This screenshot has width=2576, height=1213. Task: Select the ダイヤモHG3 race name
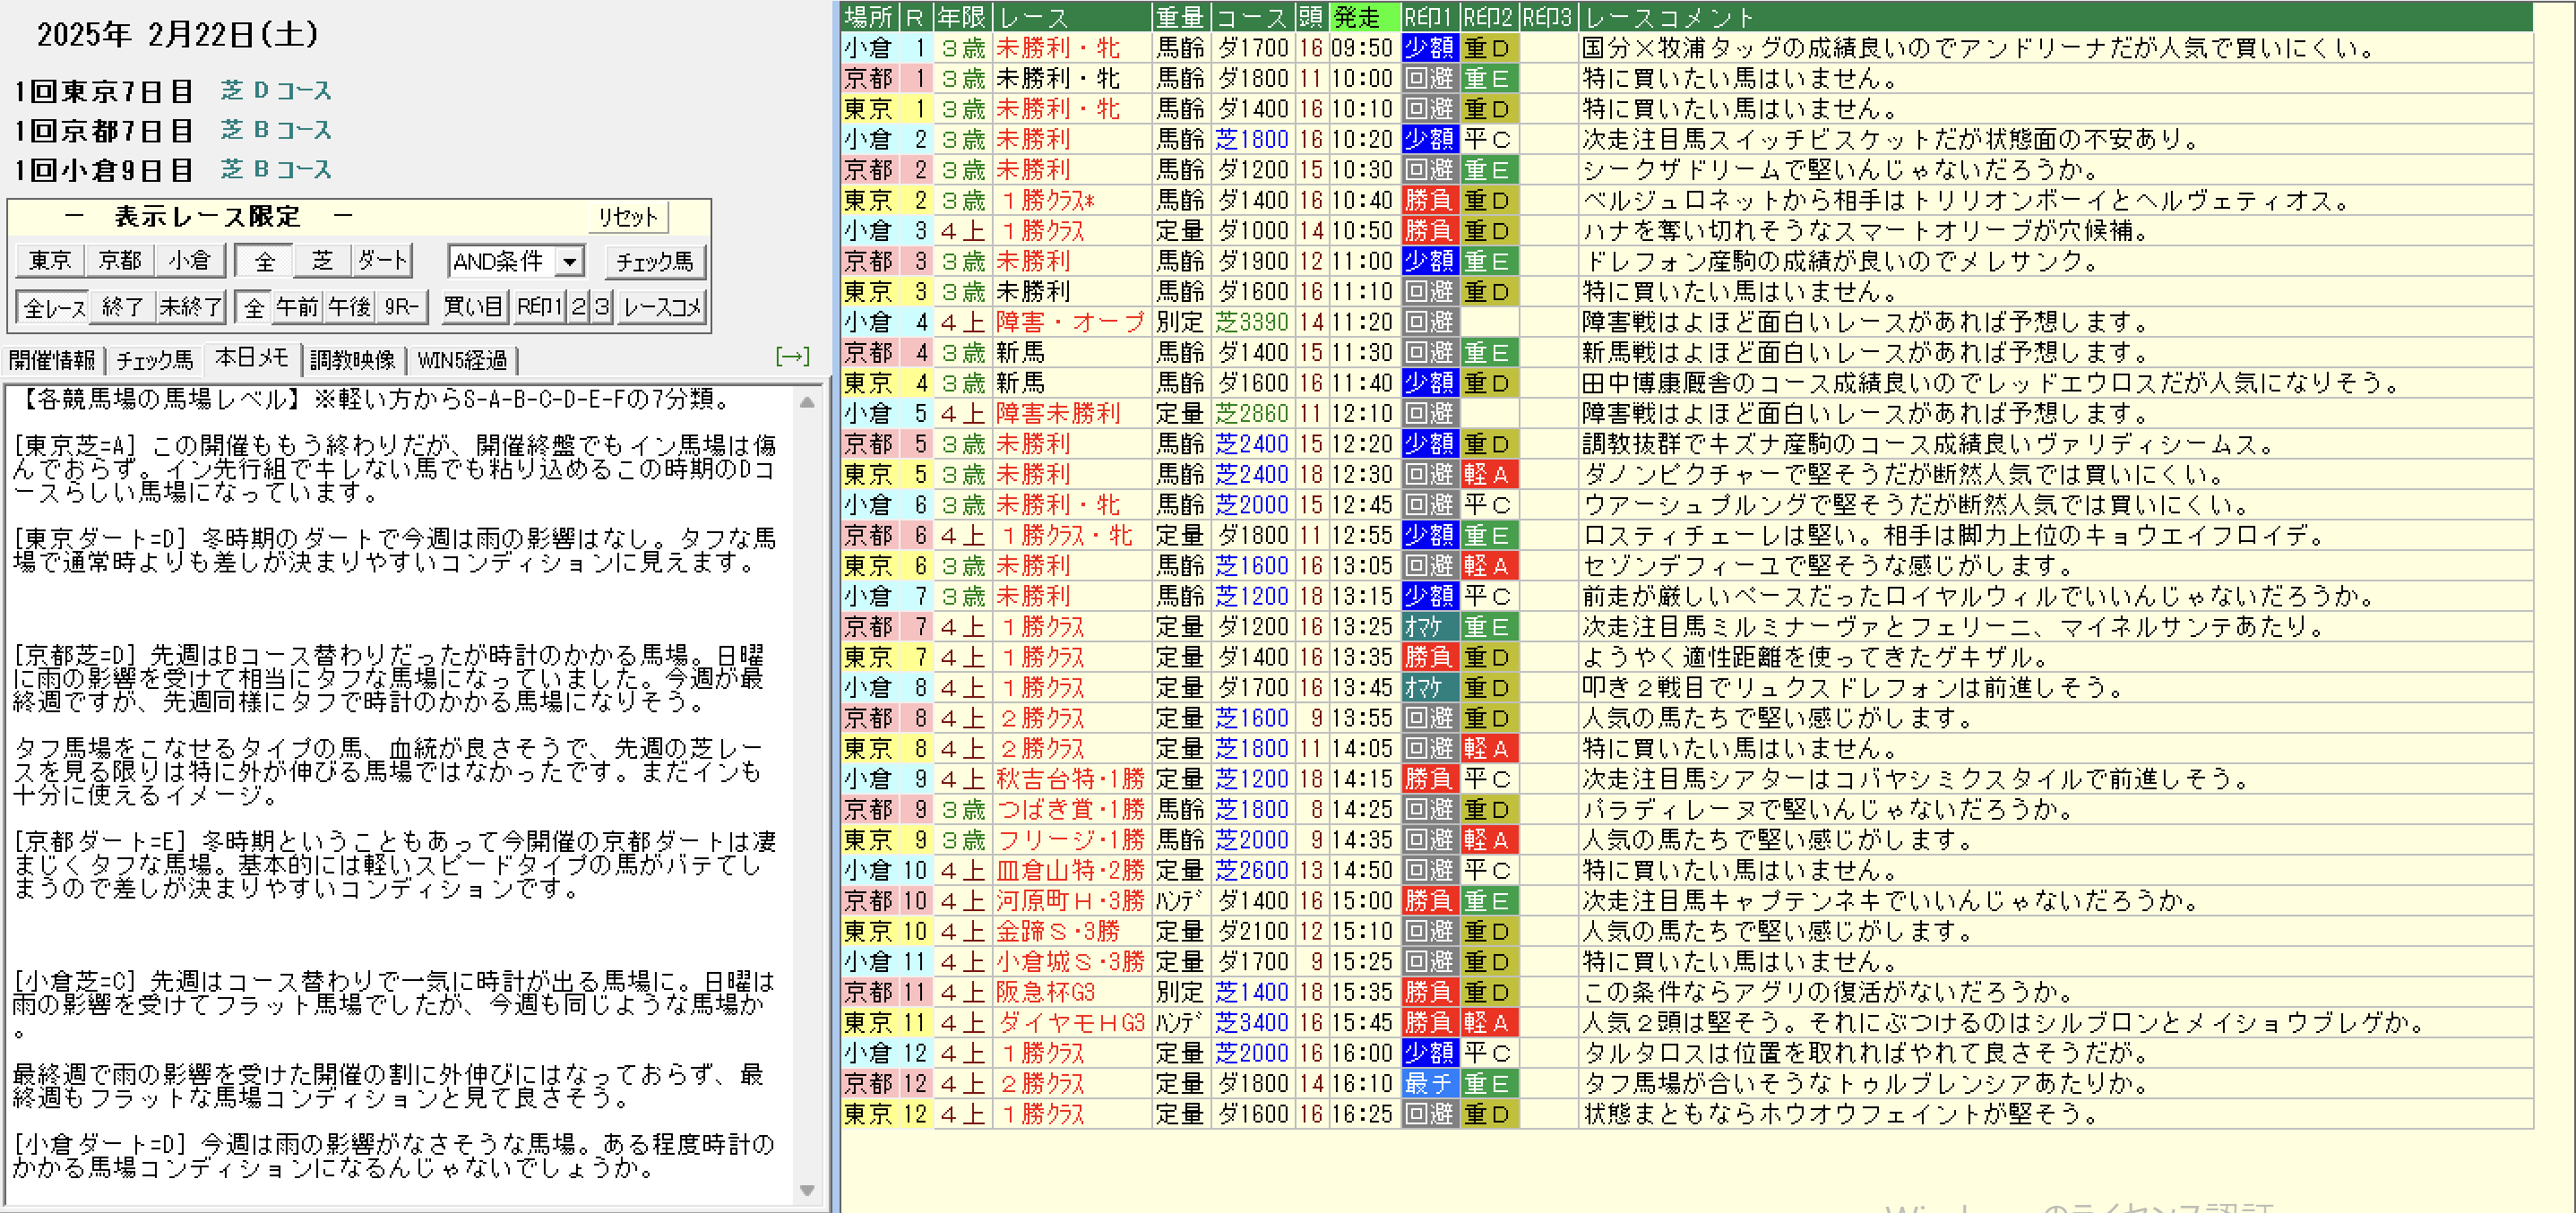pyautogui.click(x=1070, y=1022)
